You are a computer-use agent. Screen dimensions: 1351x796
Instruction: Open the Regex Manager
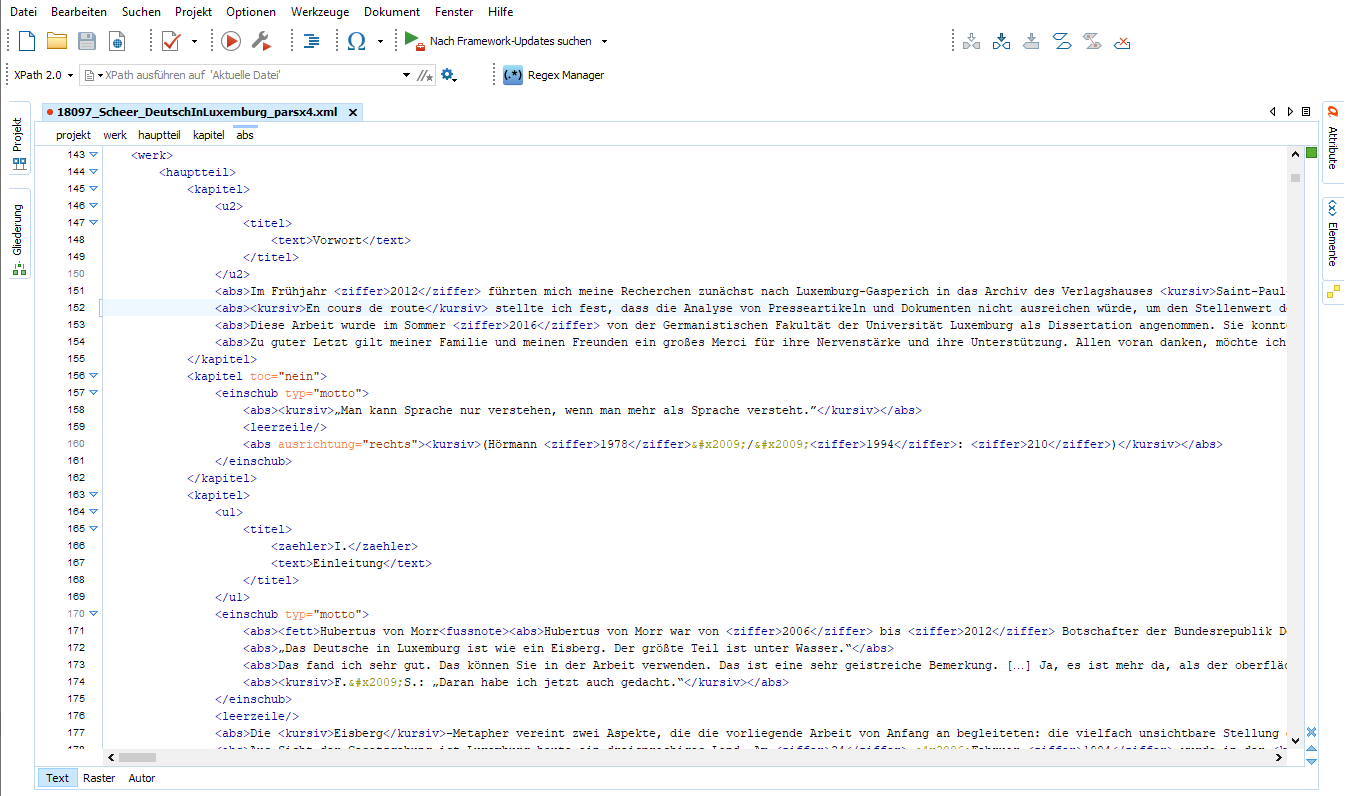pos(553,75)
